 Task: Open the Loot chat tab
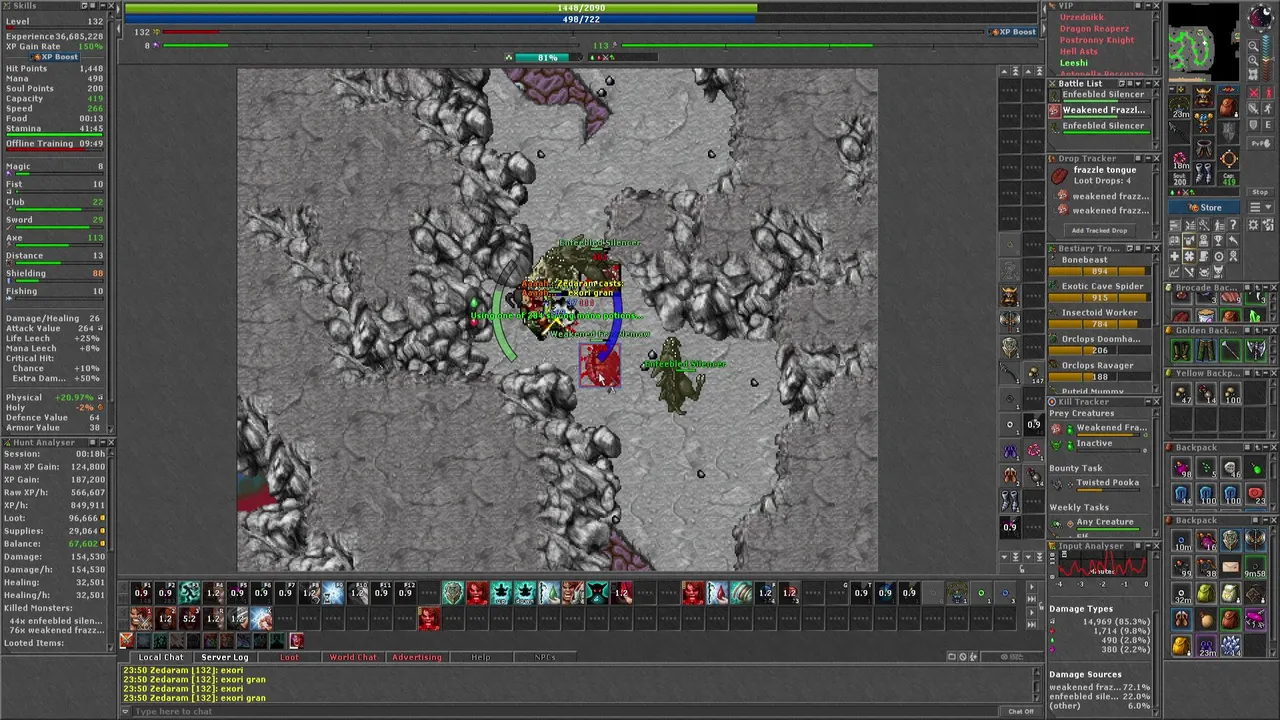[x=289, y=657]
